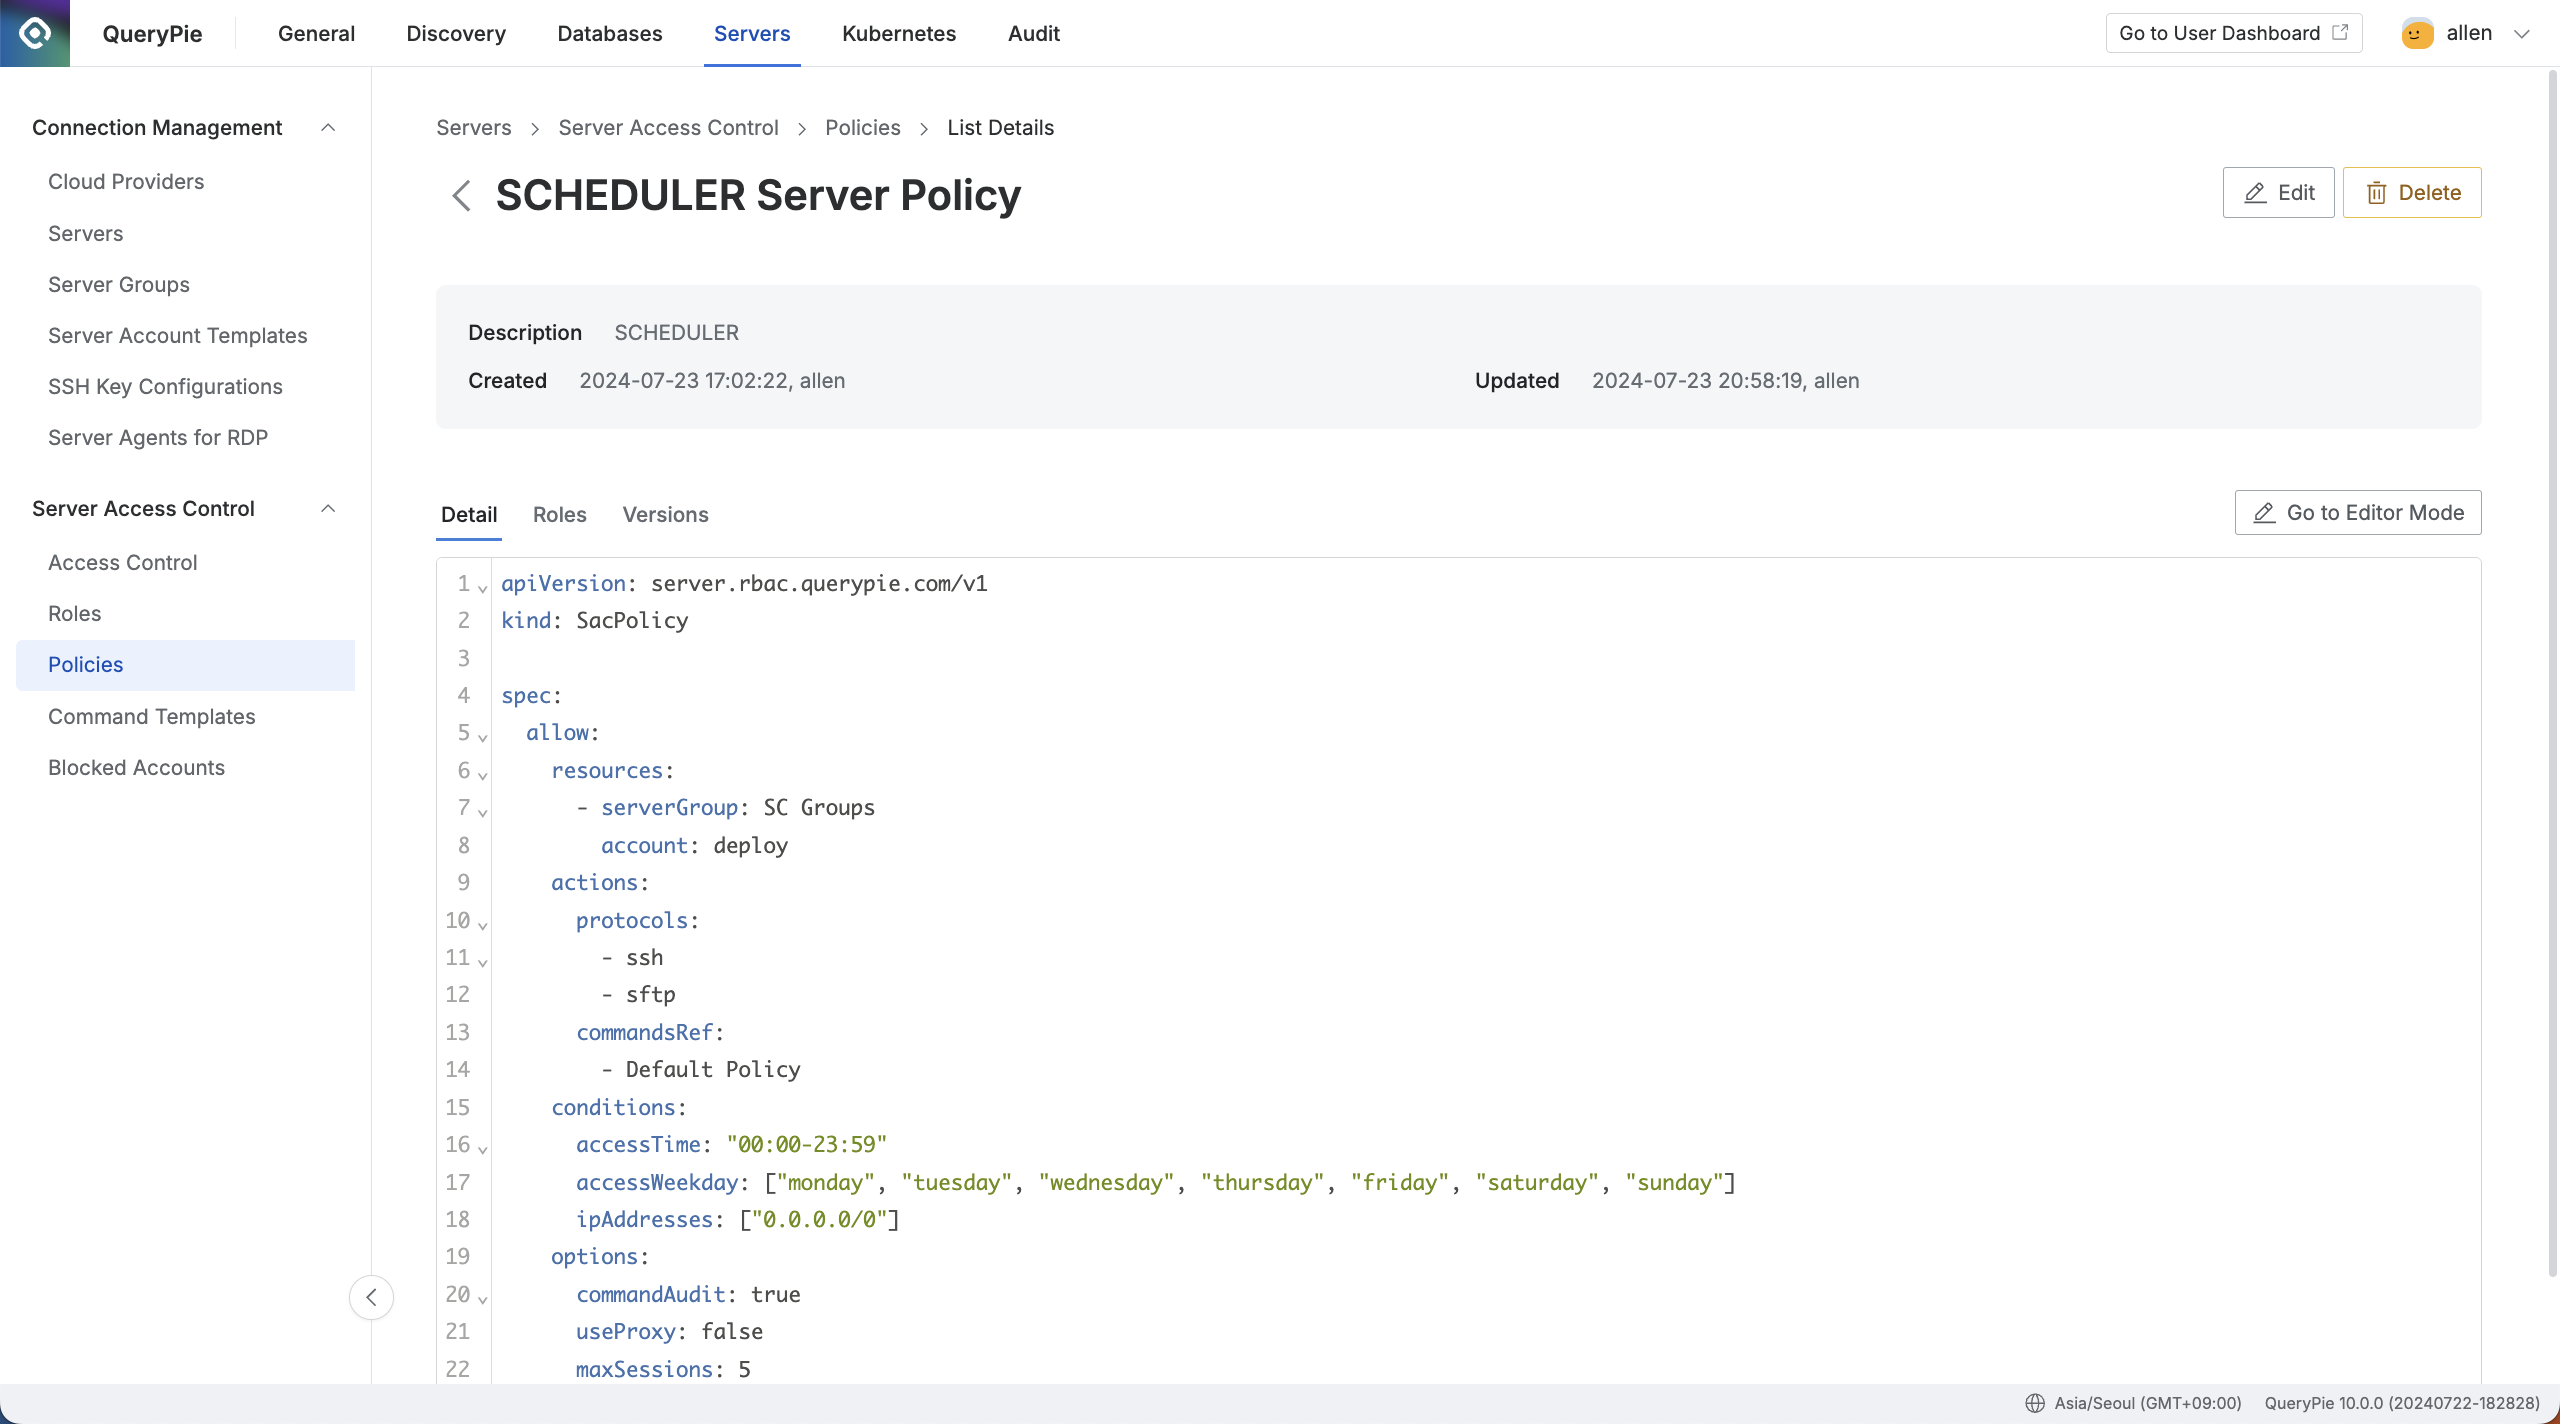The height and width of the screenshot is (1424, 2560).
Task: Click the SCHEDULER description value
Action: [x=677, y=333]
